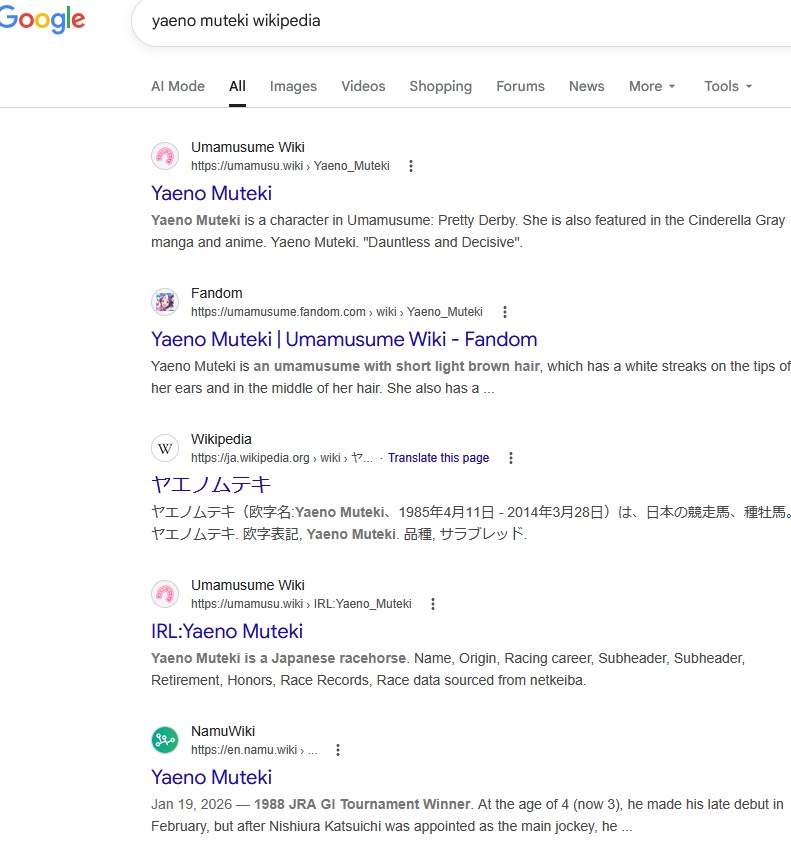
Task: Click the Wikipedia W favicon
Action: (x=165, y=448)
